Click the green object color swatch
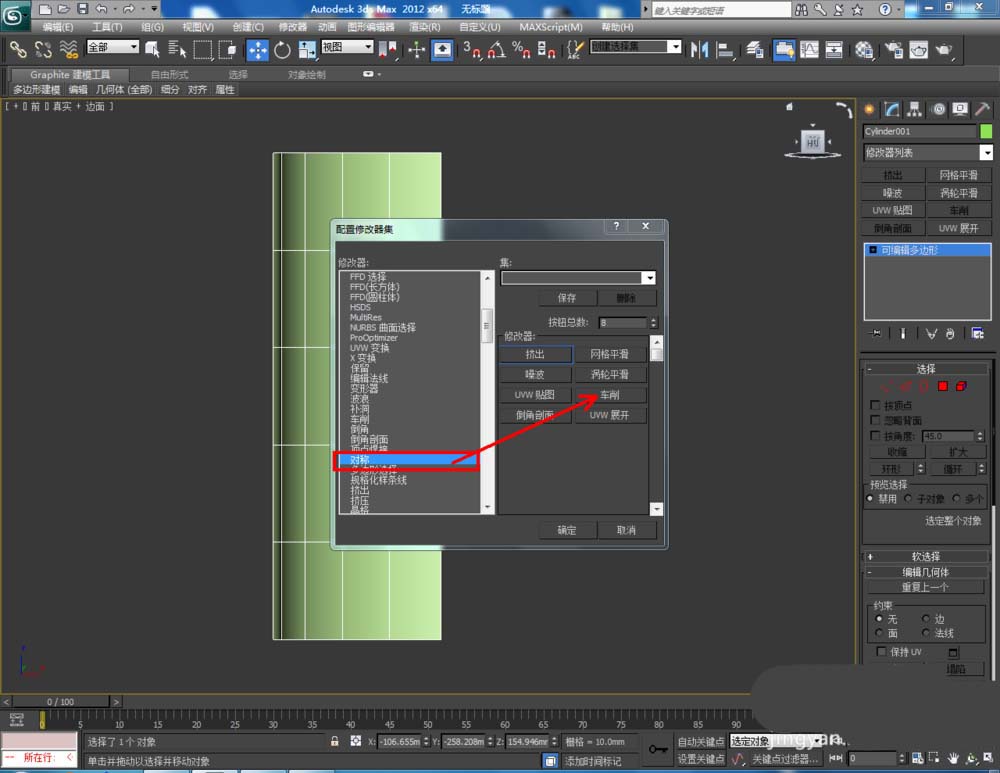The image size is (1000, 773). pyautogui.click(x=986, y=131)
